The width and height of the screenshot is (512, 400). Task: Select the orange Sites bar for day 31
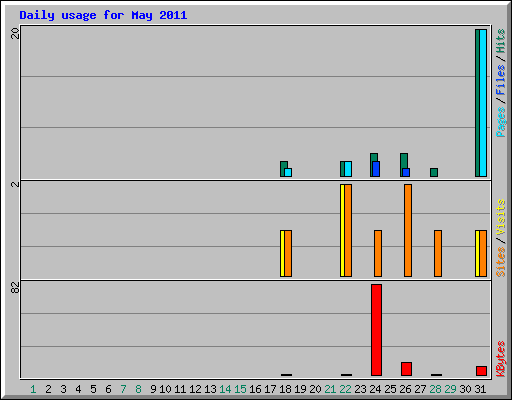pyautogui.click(x=483, y=253)
